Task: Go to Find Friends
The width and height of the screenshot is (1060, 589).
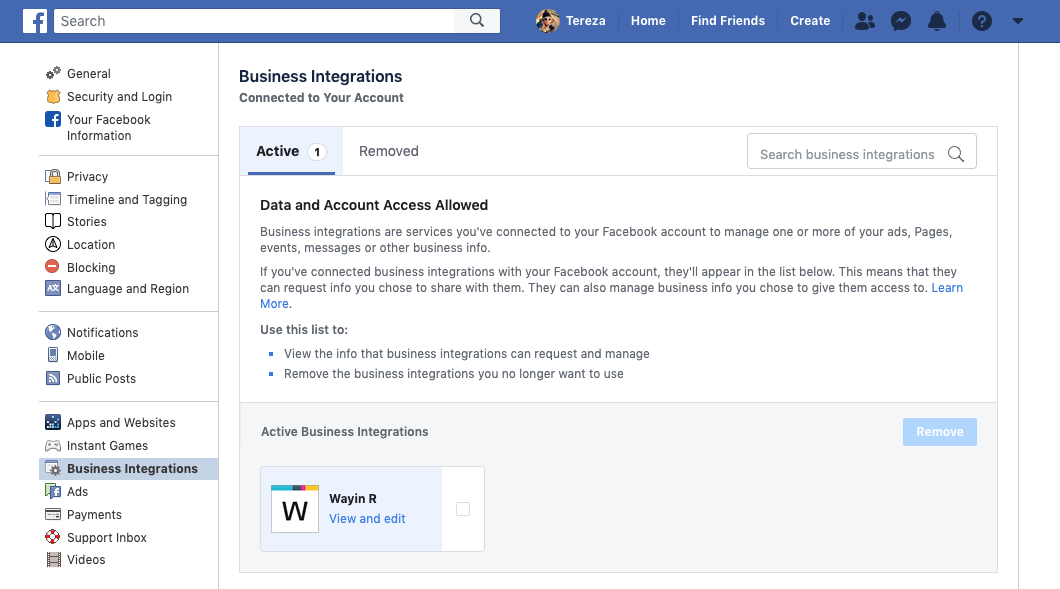Action: 728,21
